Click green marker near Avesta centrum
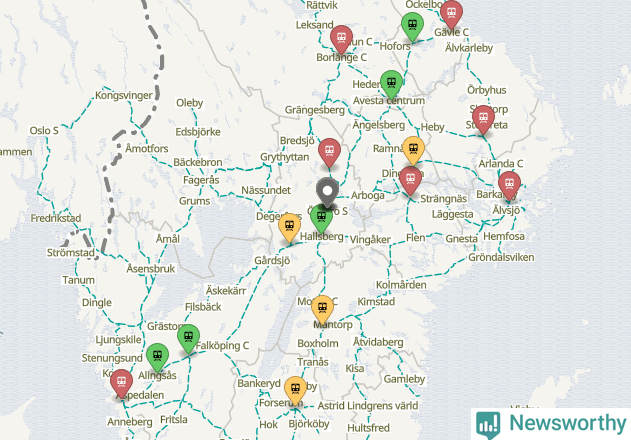The image size is (631, 440). pyautogui.click(x=391, y=85)
